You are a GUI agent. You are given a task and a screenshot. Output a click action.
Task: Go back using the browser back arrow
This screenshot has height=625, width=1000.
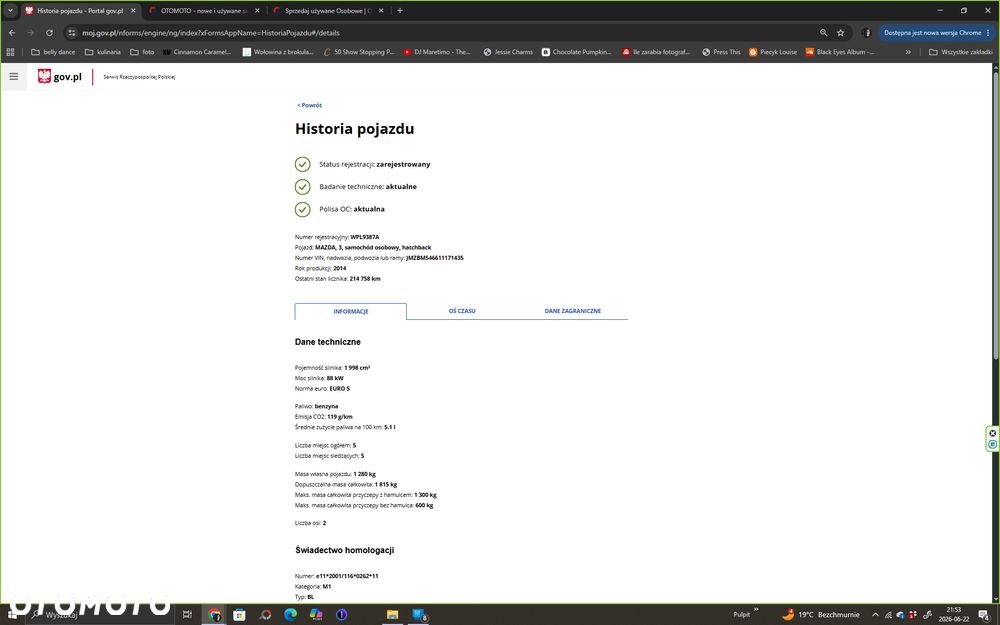click(x=12, y=33)
